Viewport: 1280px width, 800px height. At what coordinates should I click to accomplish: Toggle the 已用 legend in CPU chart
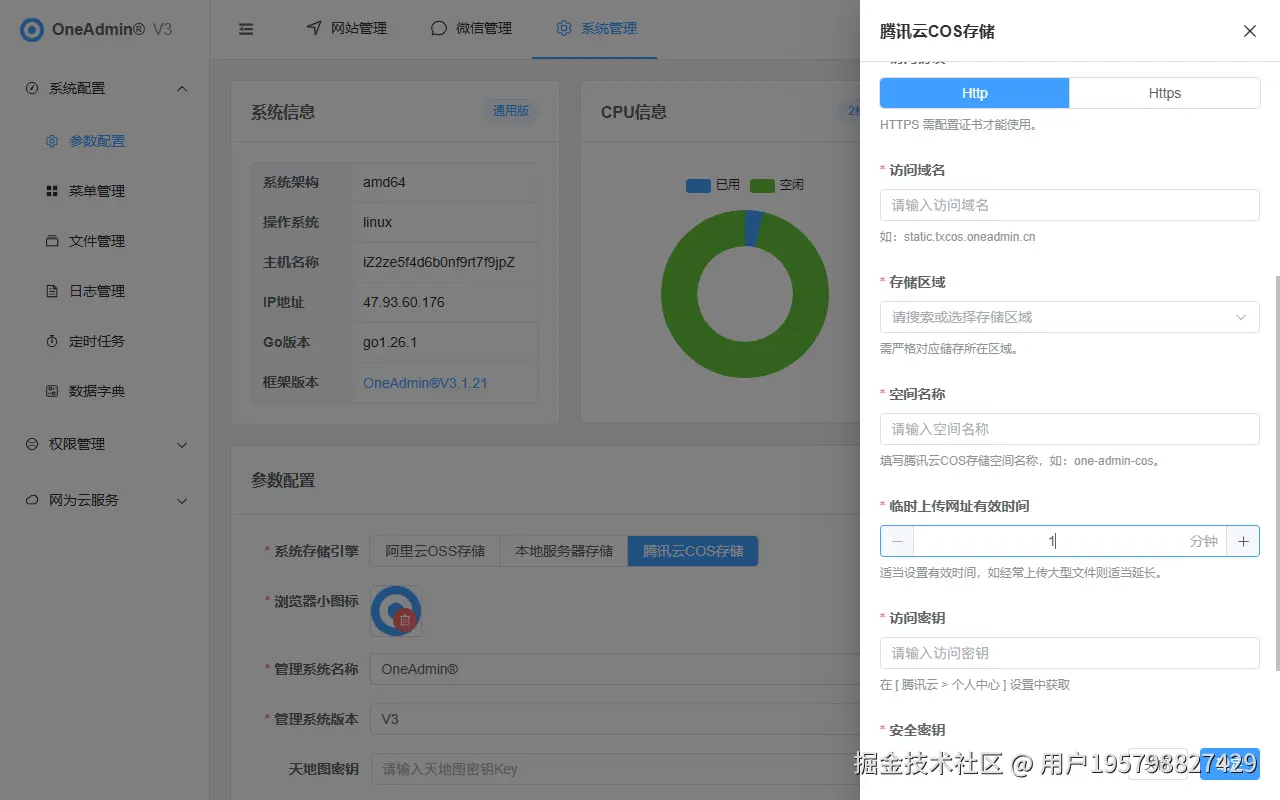tap(713, 185)
